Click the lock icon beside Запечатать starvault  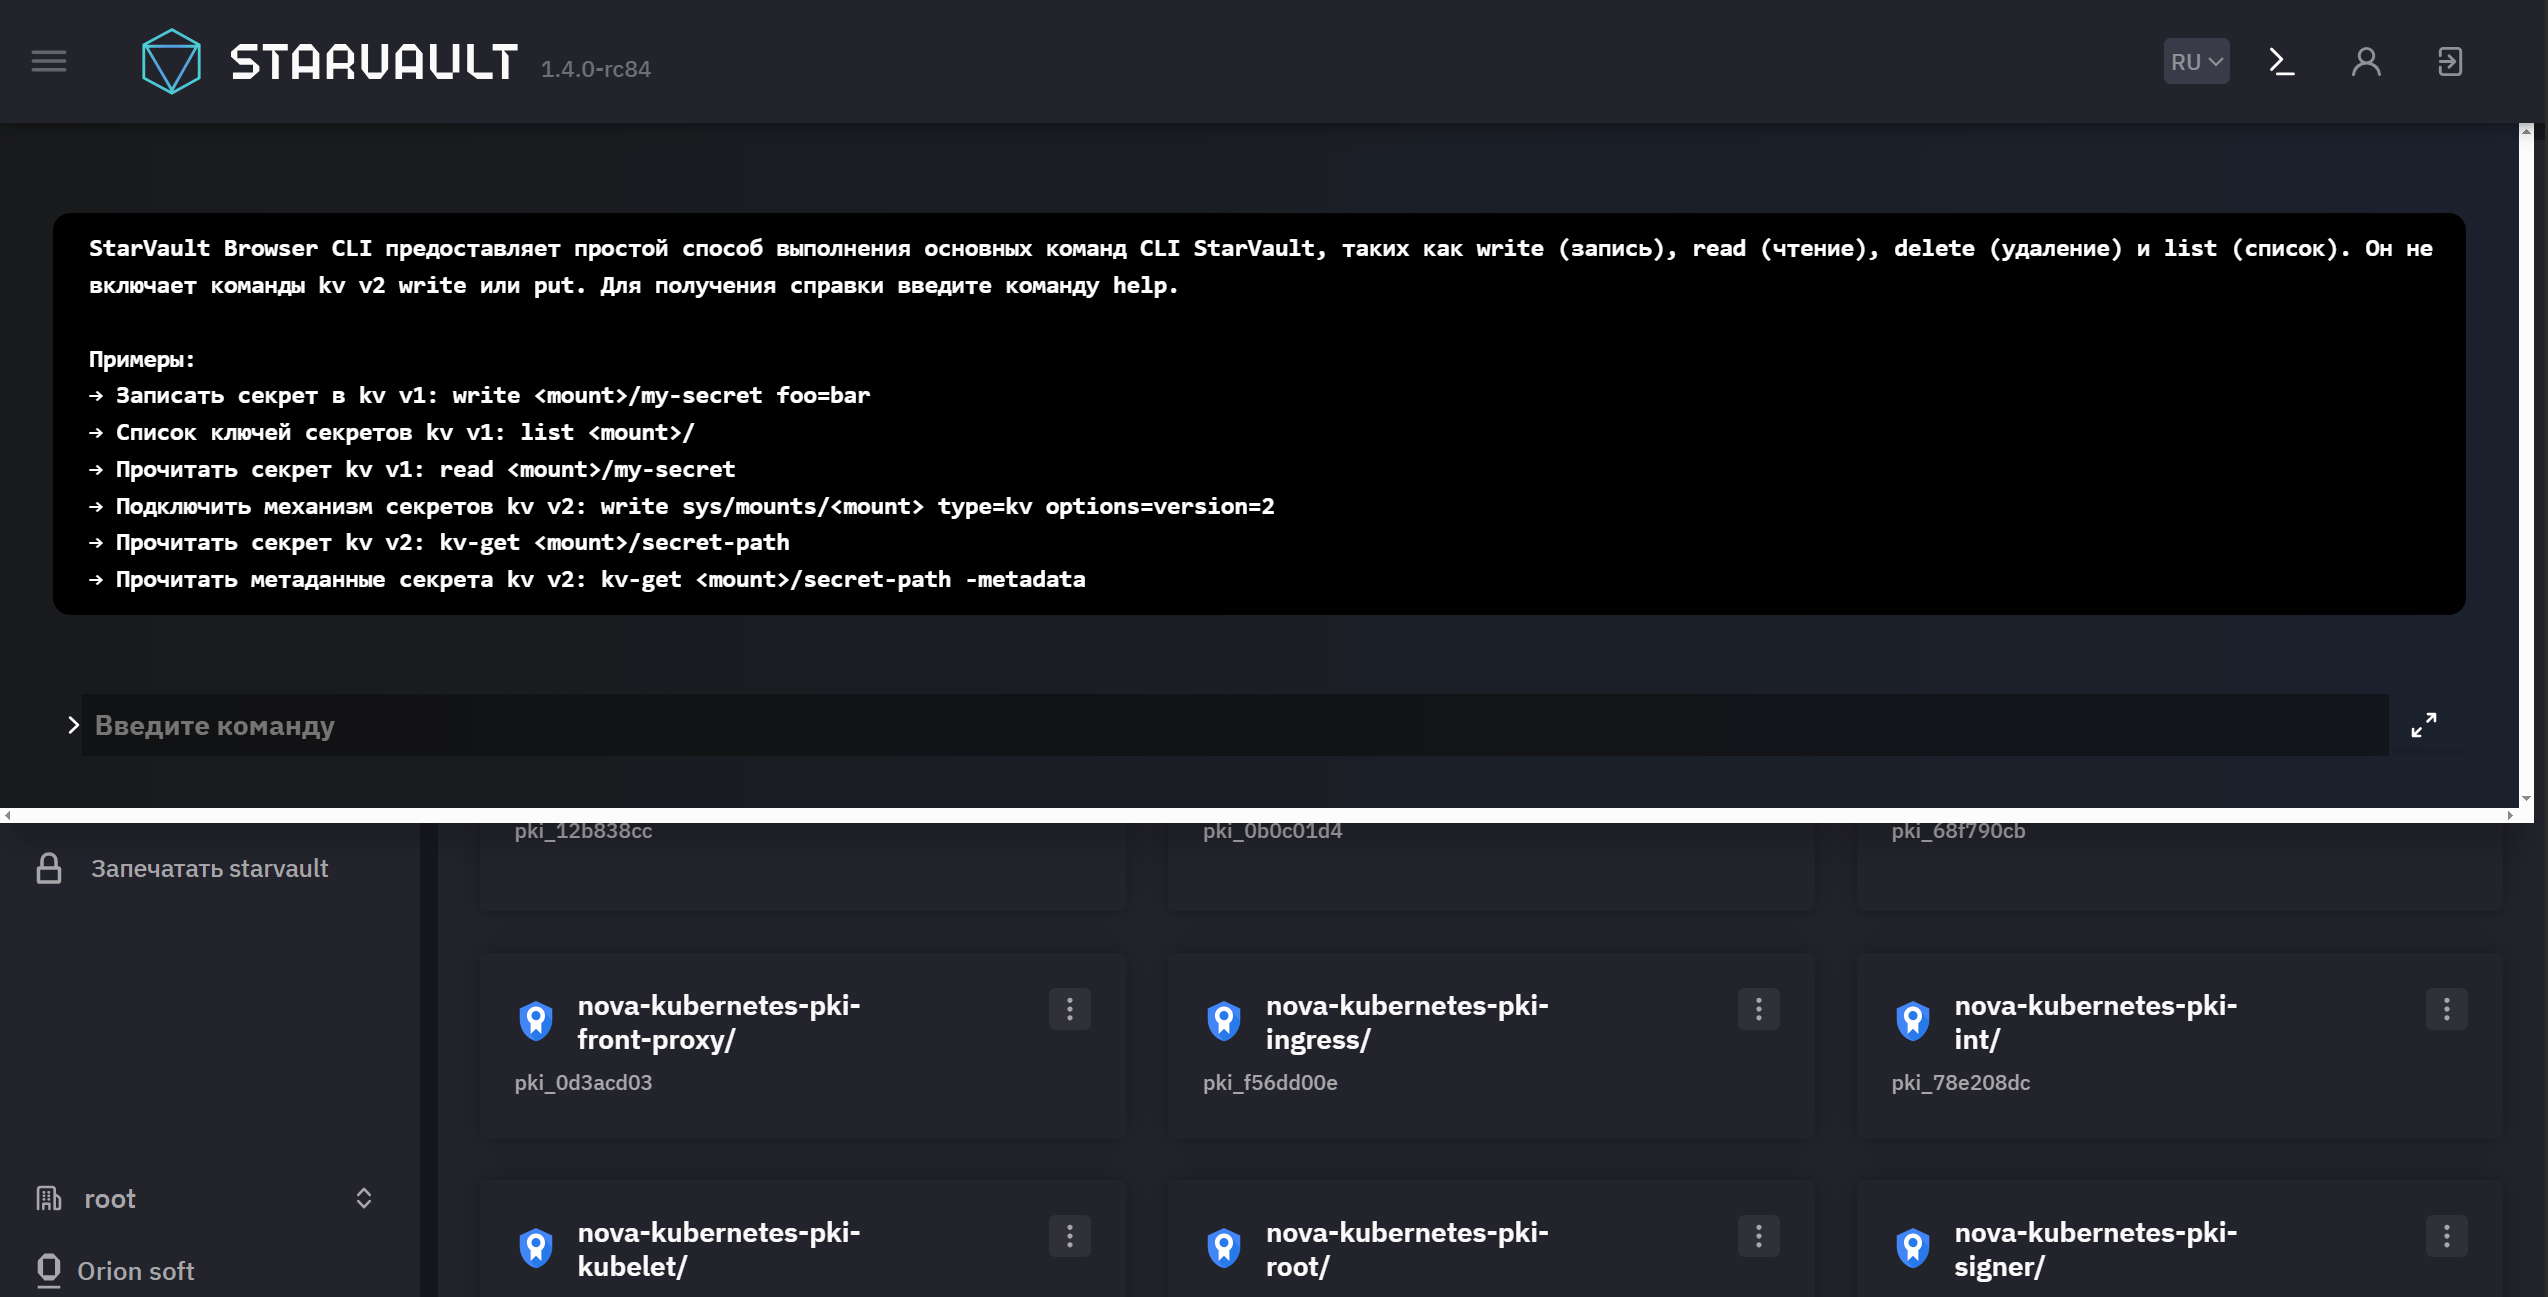point(49,868)
